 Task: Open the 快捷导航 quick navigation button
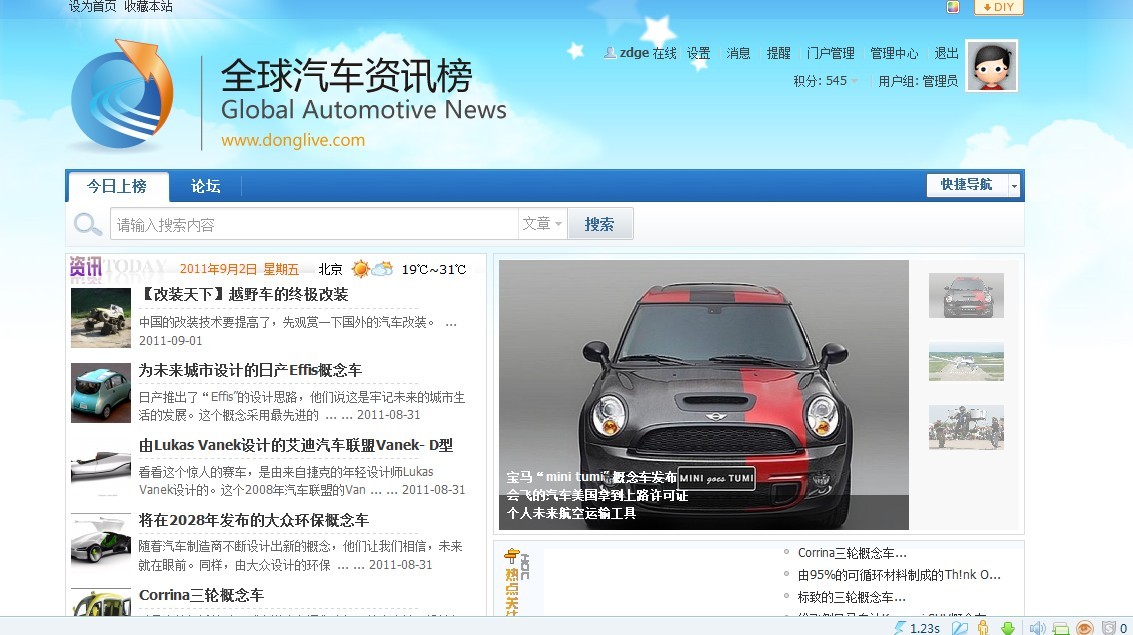[967, 185]
